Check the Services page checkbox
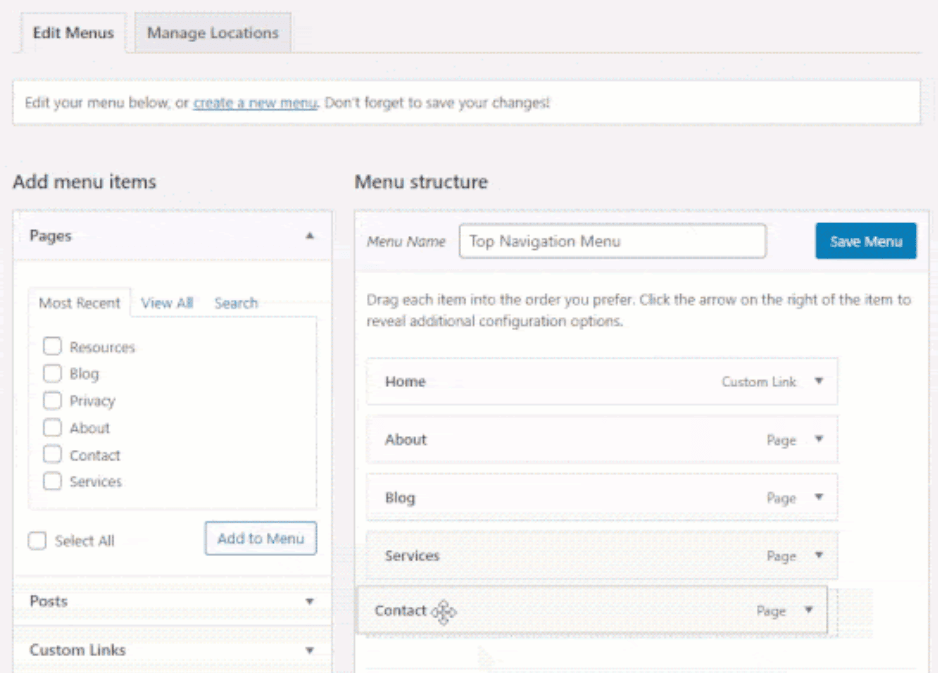This screenshot has height=673, width=938. pyautogui.click(x=52, y=481)
